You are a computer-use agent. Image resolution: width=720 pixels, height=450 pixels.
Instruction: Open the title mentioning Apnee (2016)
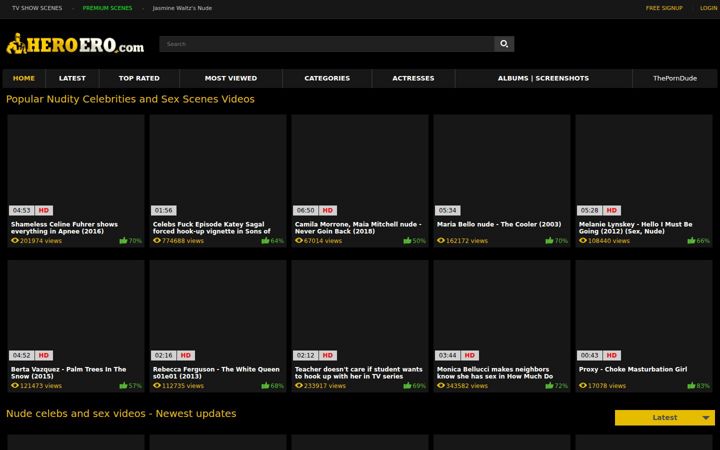coord(64,228)
